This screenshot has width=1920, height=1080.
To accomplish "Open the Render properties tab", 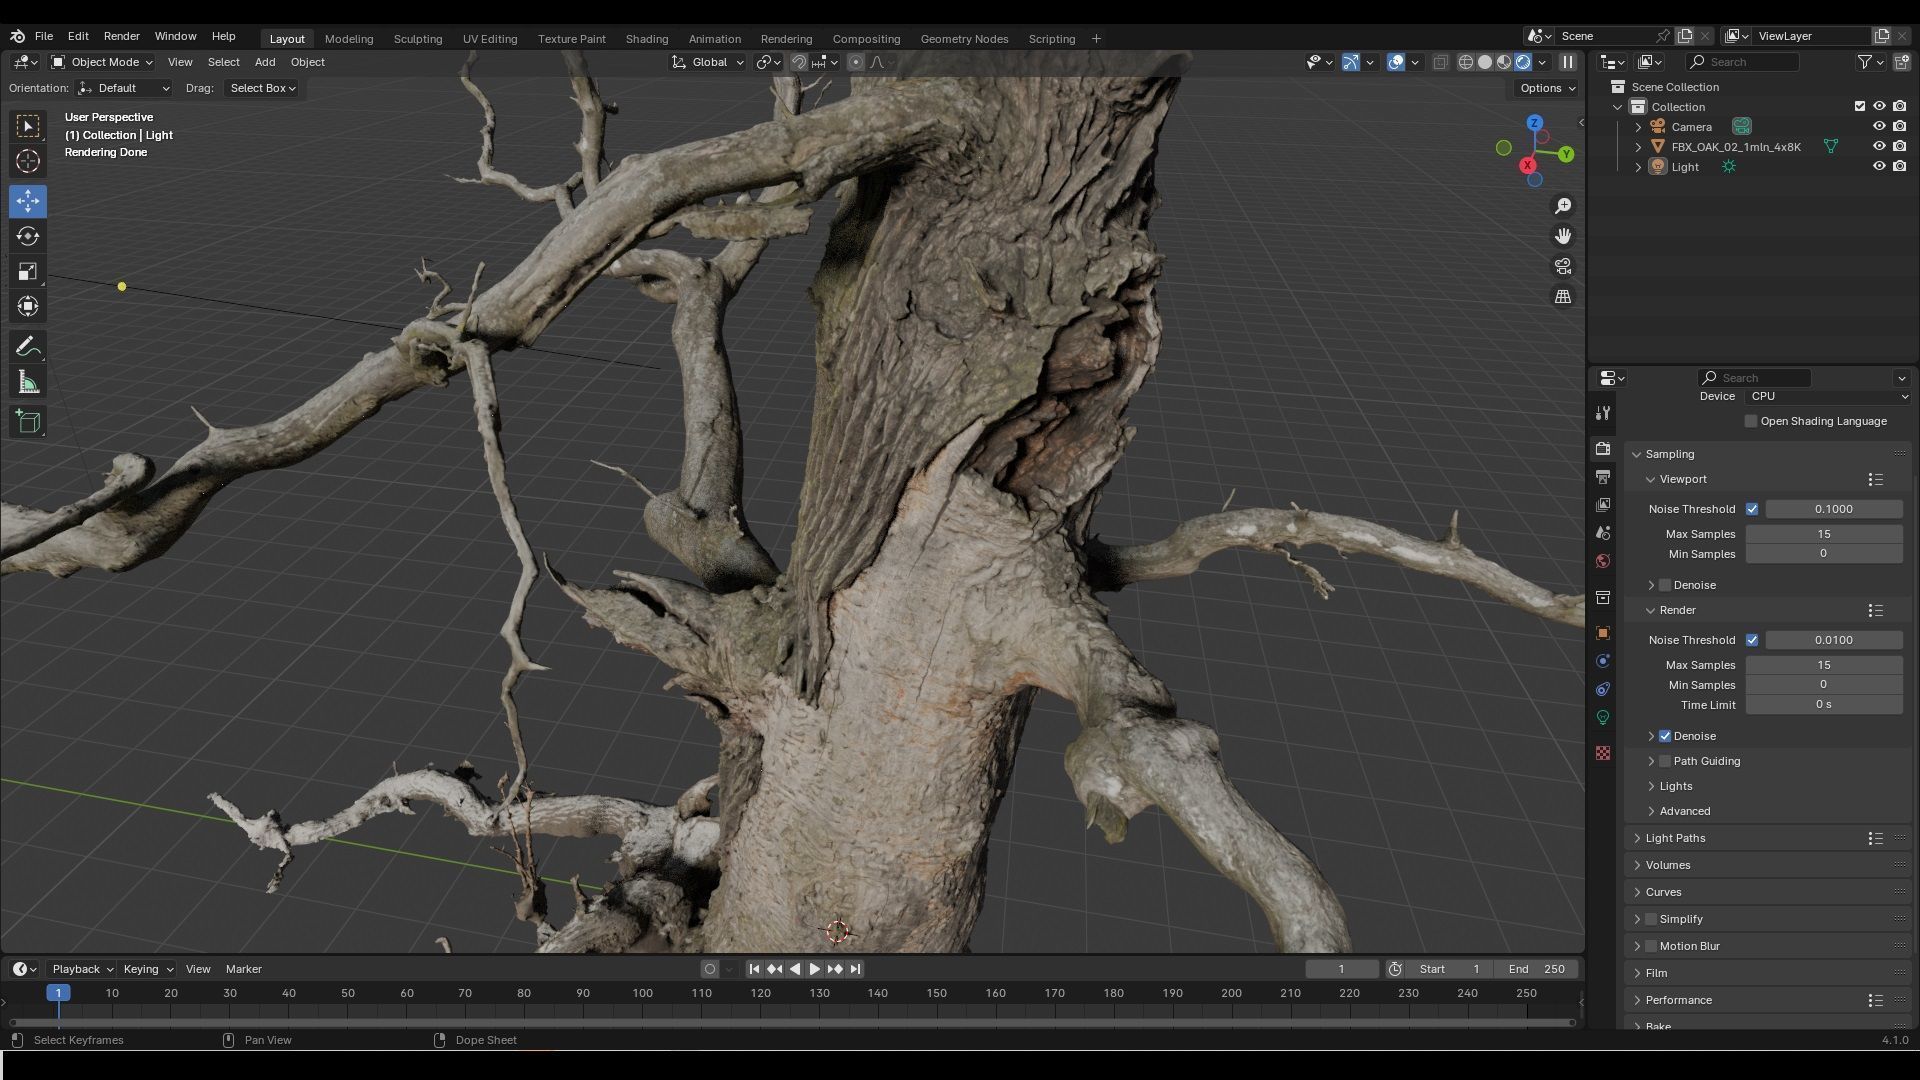I will click(1603, 449).
